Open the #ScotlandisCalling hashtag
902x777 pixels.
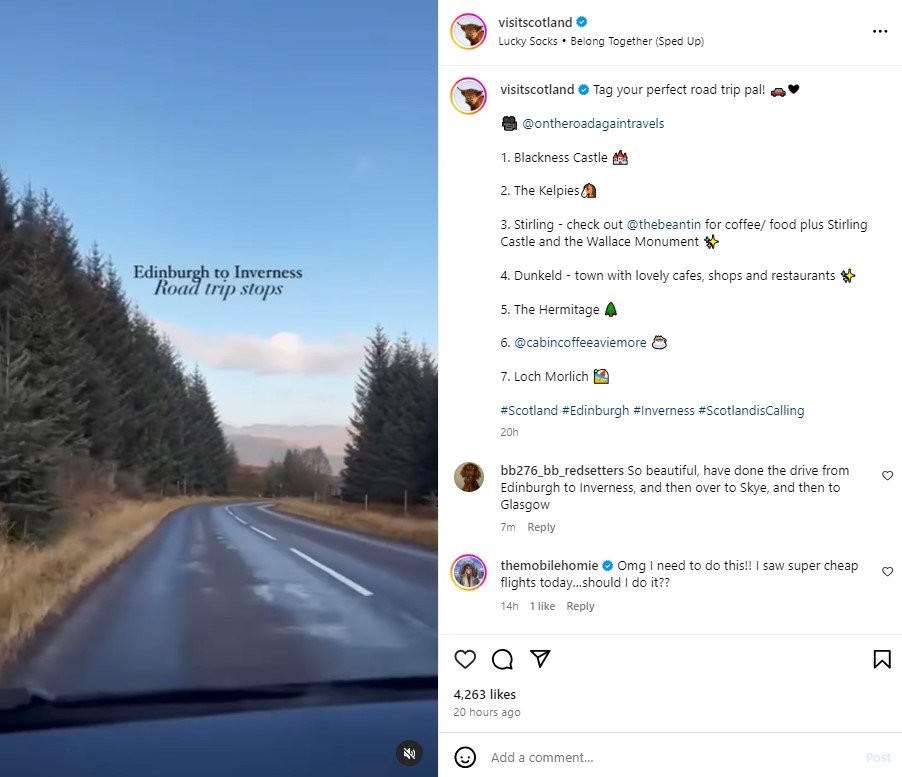click(x=751, y=411)
